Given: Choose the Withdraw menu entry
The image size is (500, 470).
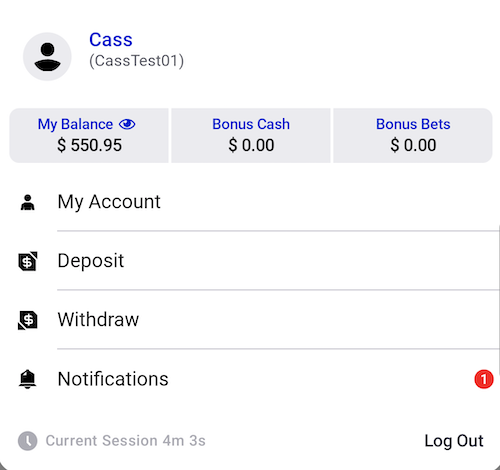Looking at the screenshot, I should point(250,320).
